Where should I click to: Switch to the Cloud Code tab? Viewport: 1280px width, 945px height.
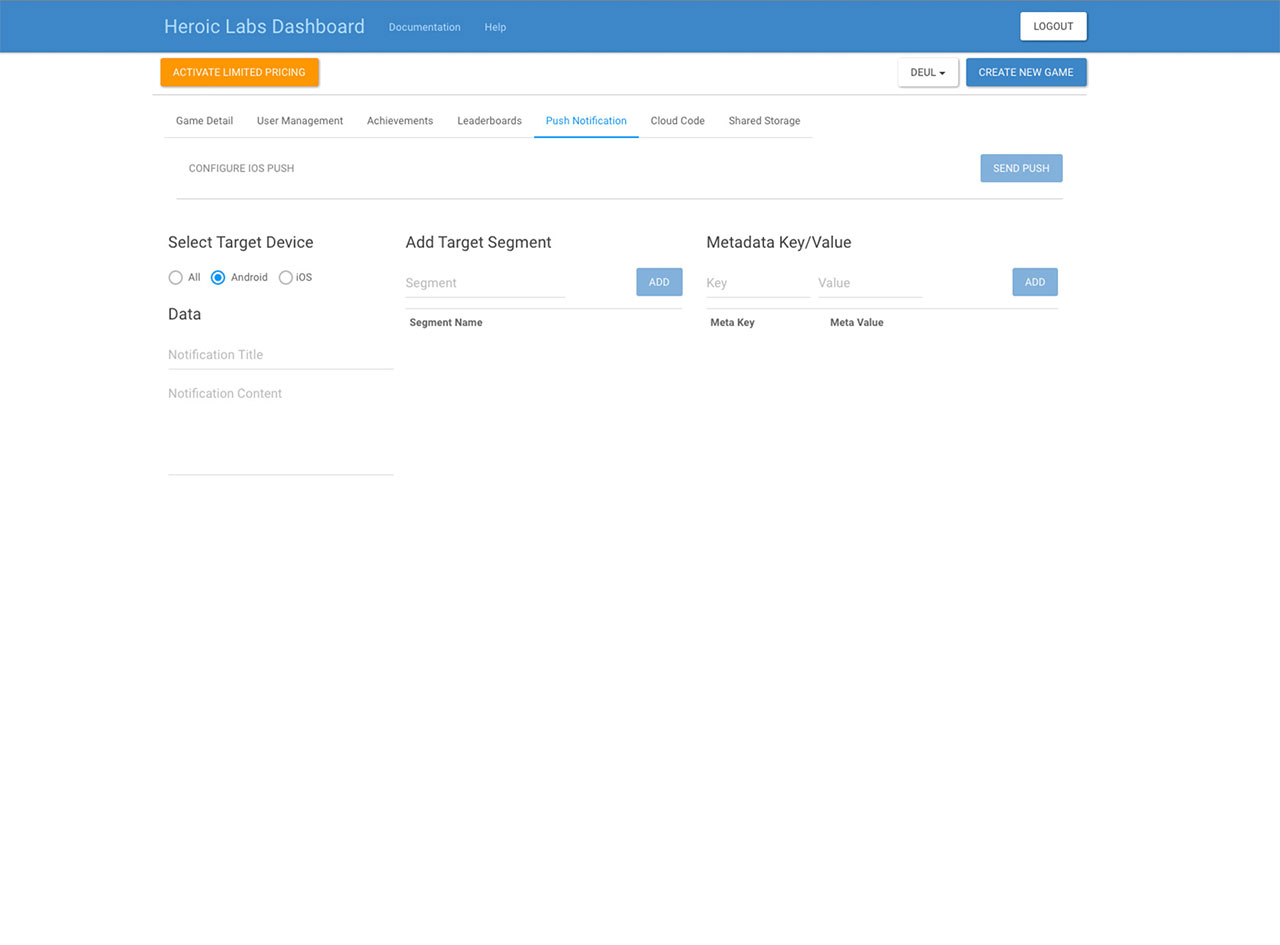tap(677, 121)
